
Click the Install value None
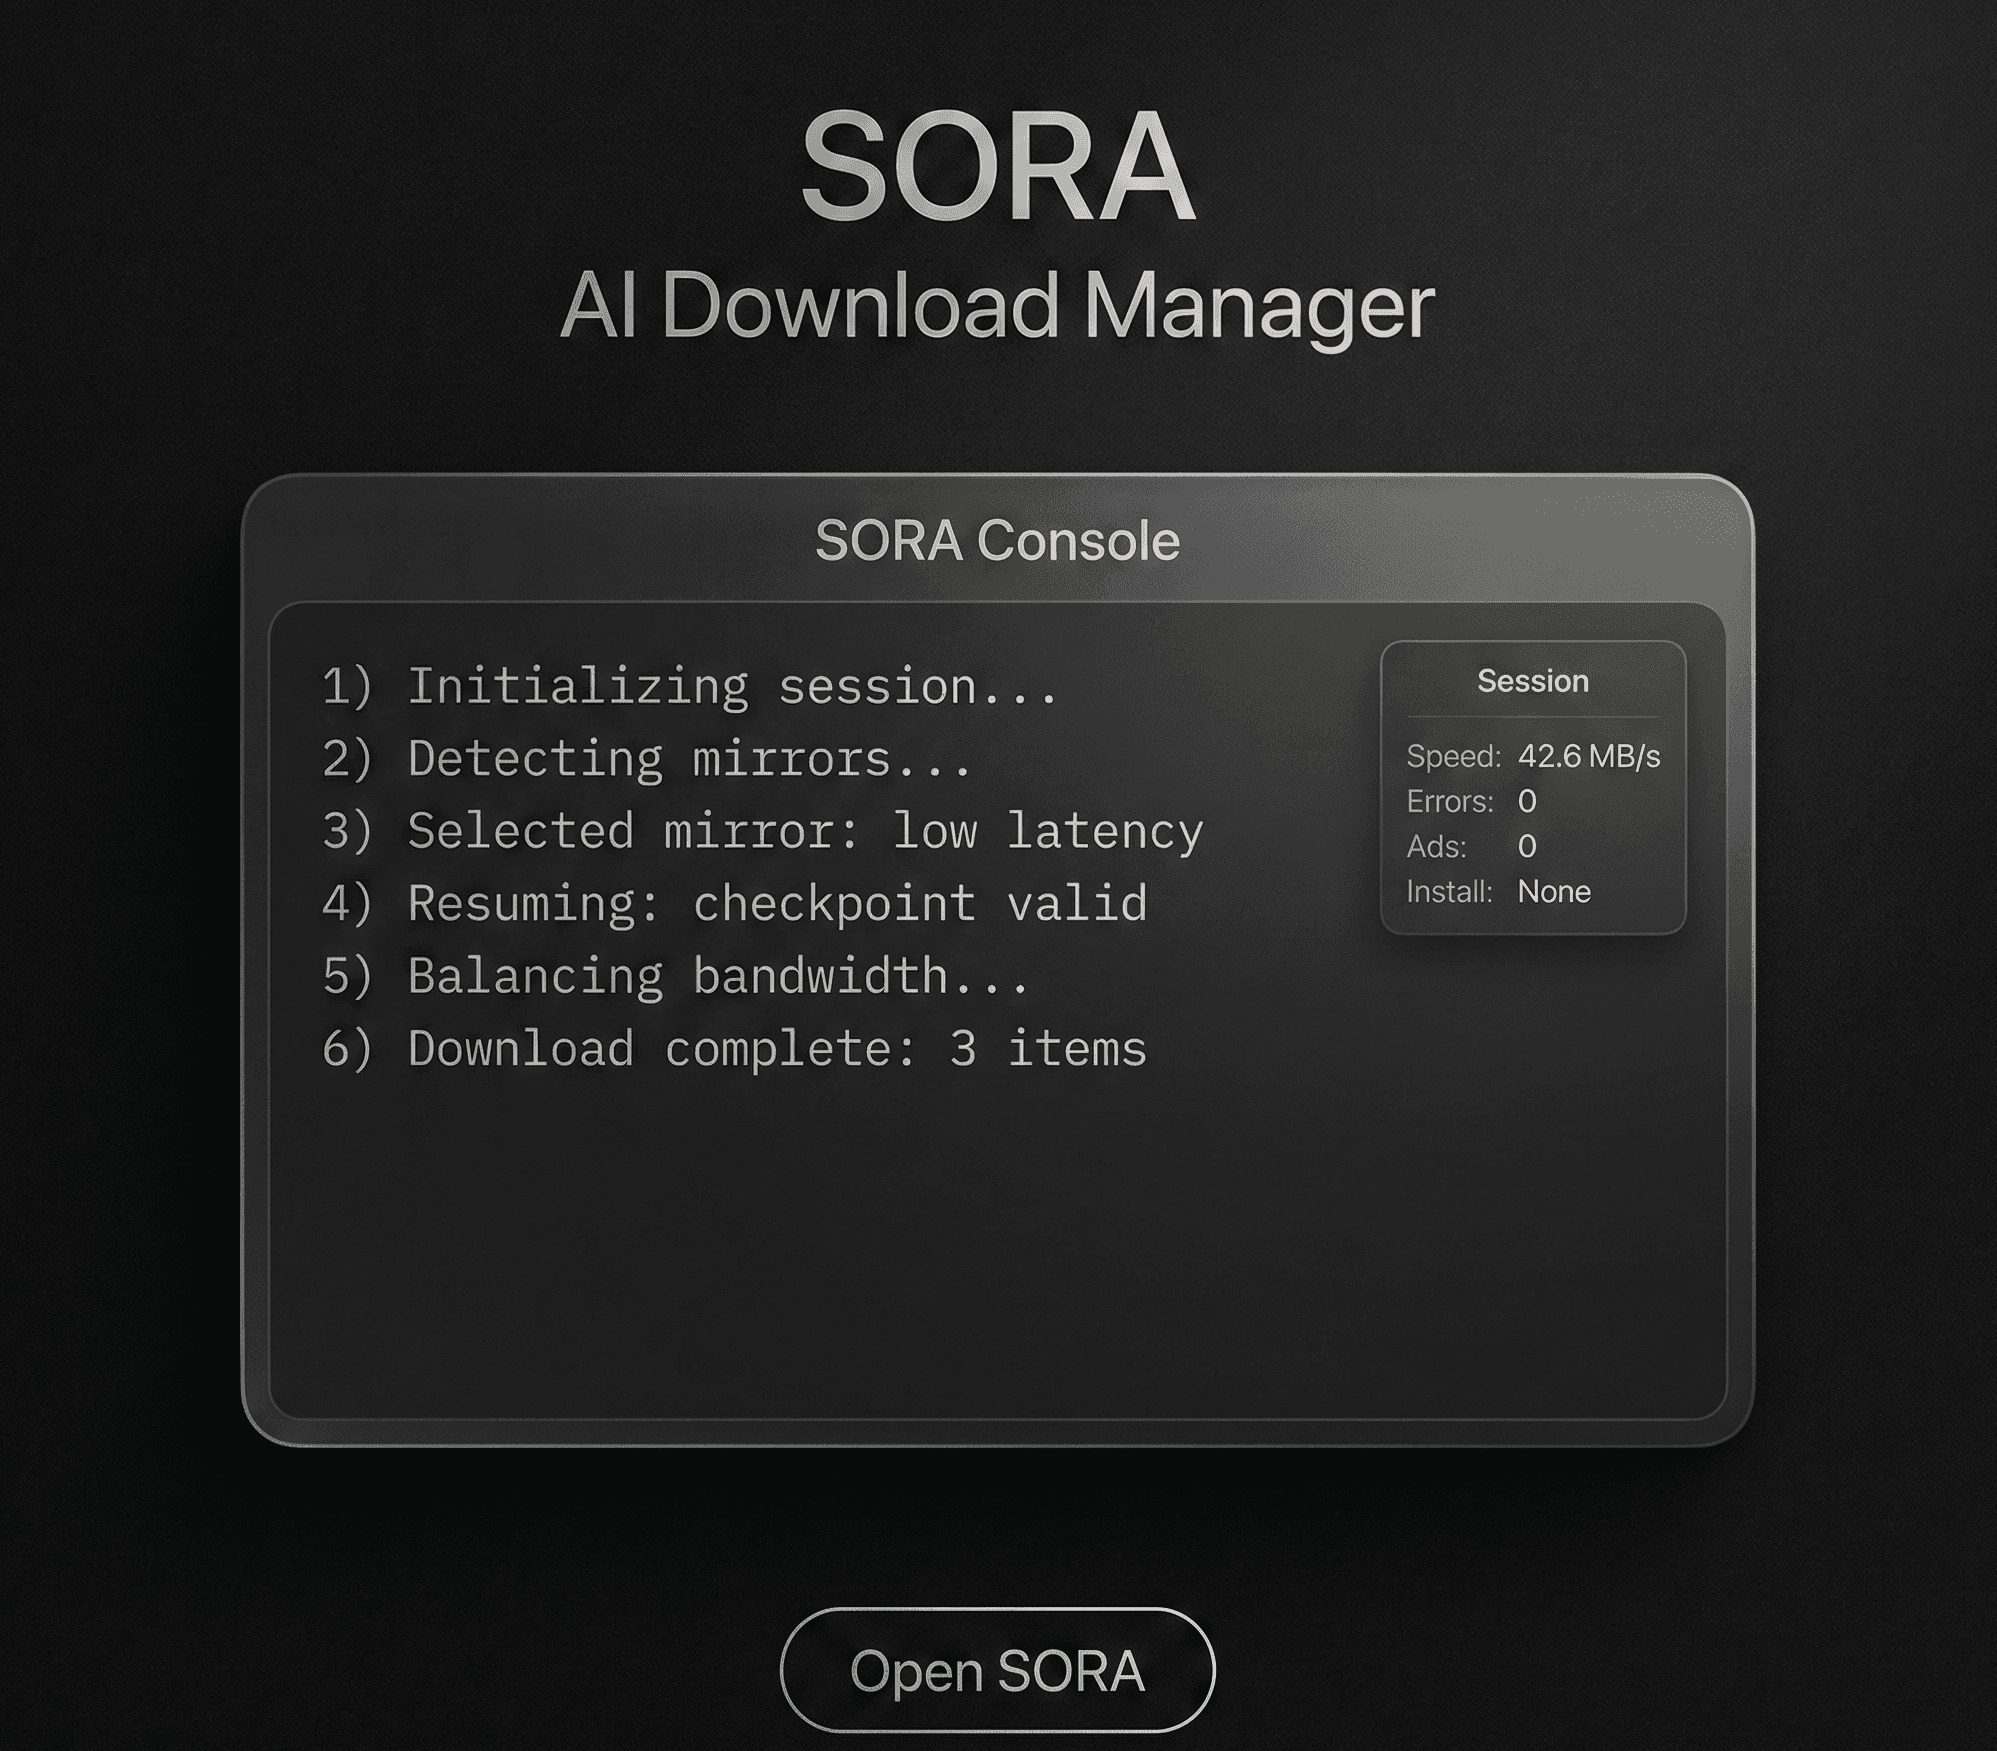tap(1553, 891)
